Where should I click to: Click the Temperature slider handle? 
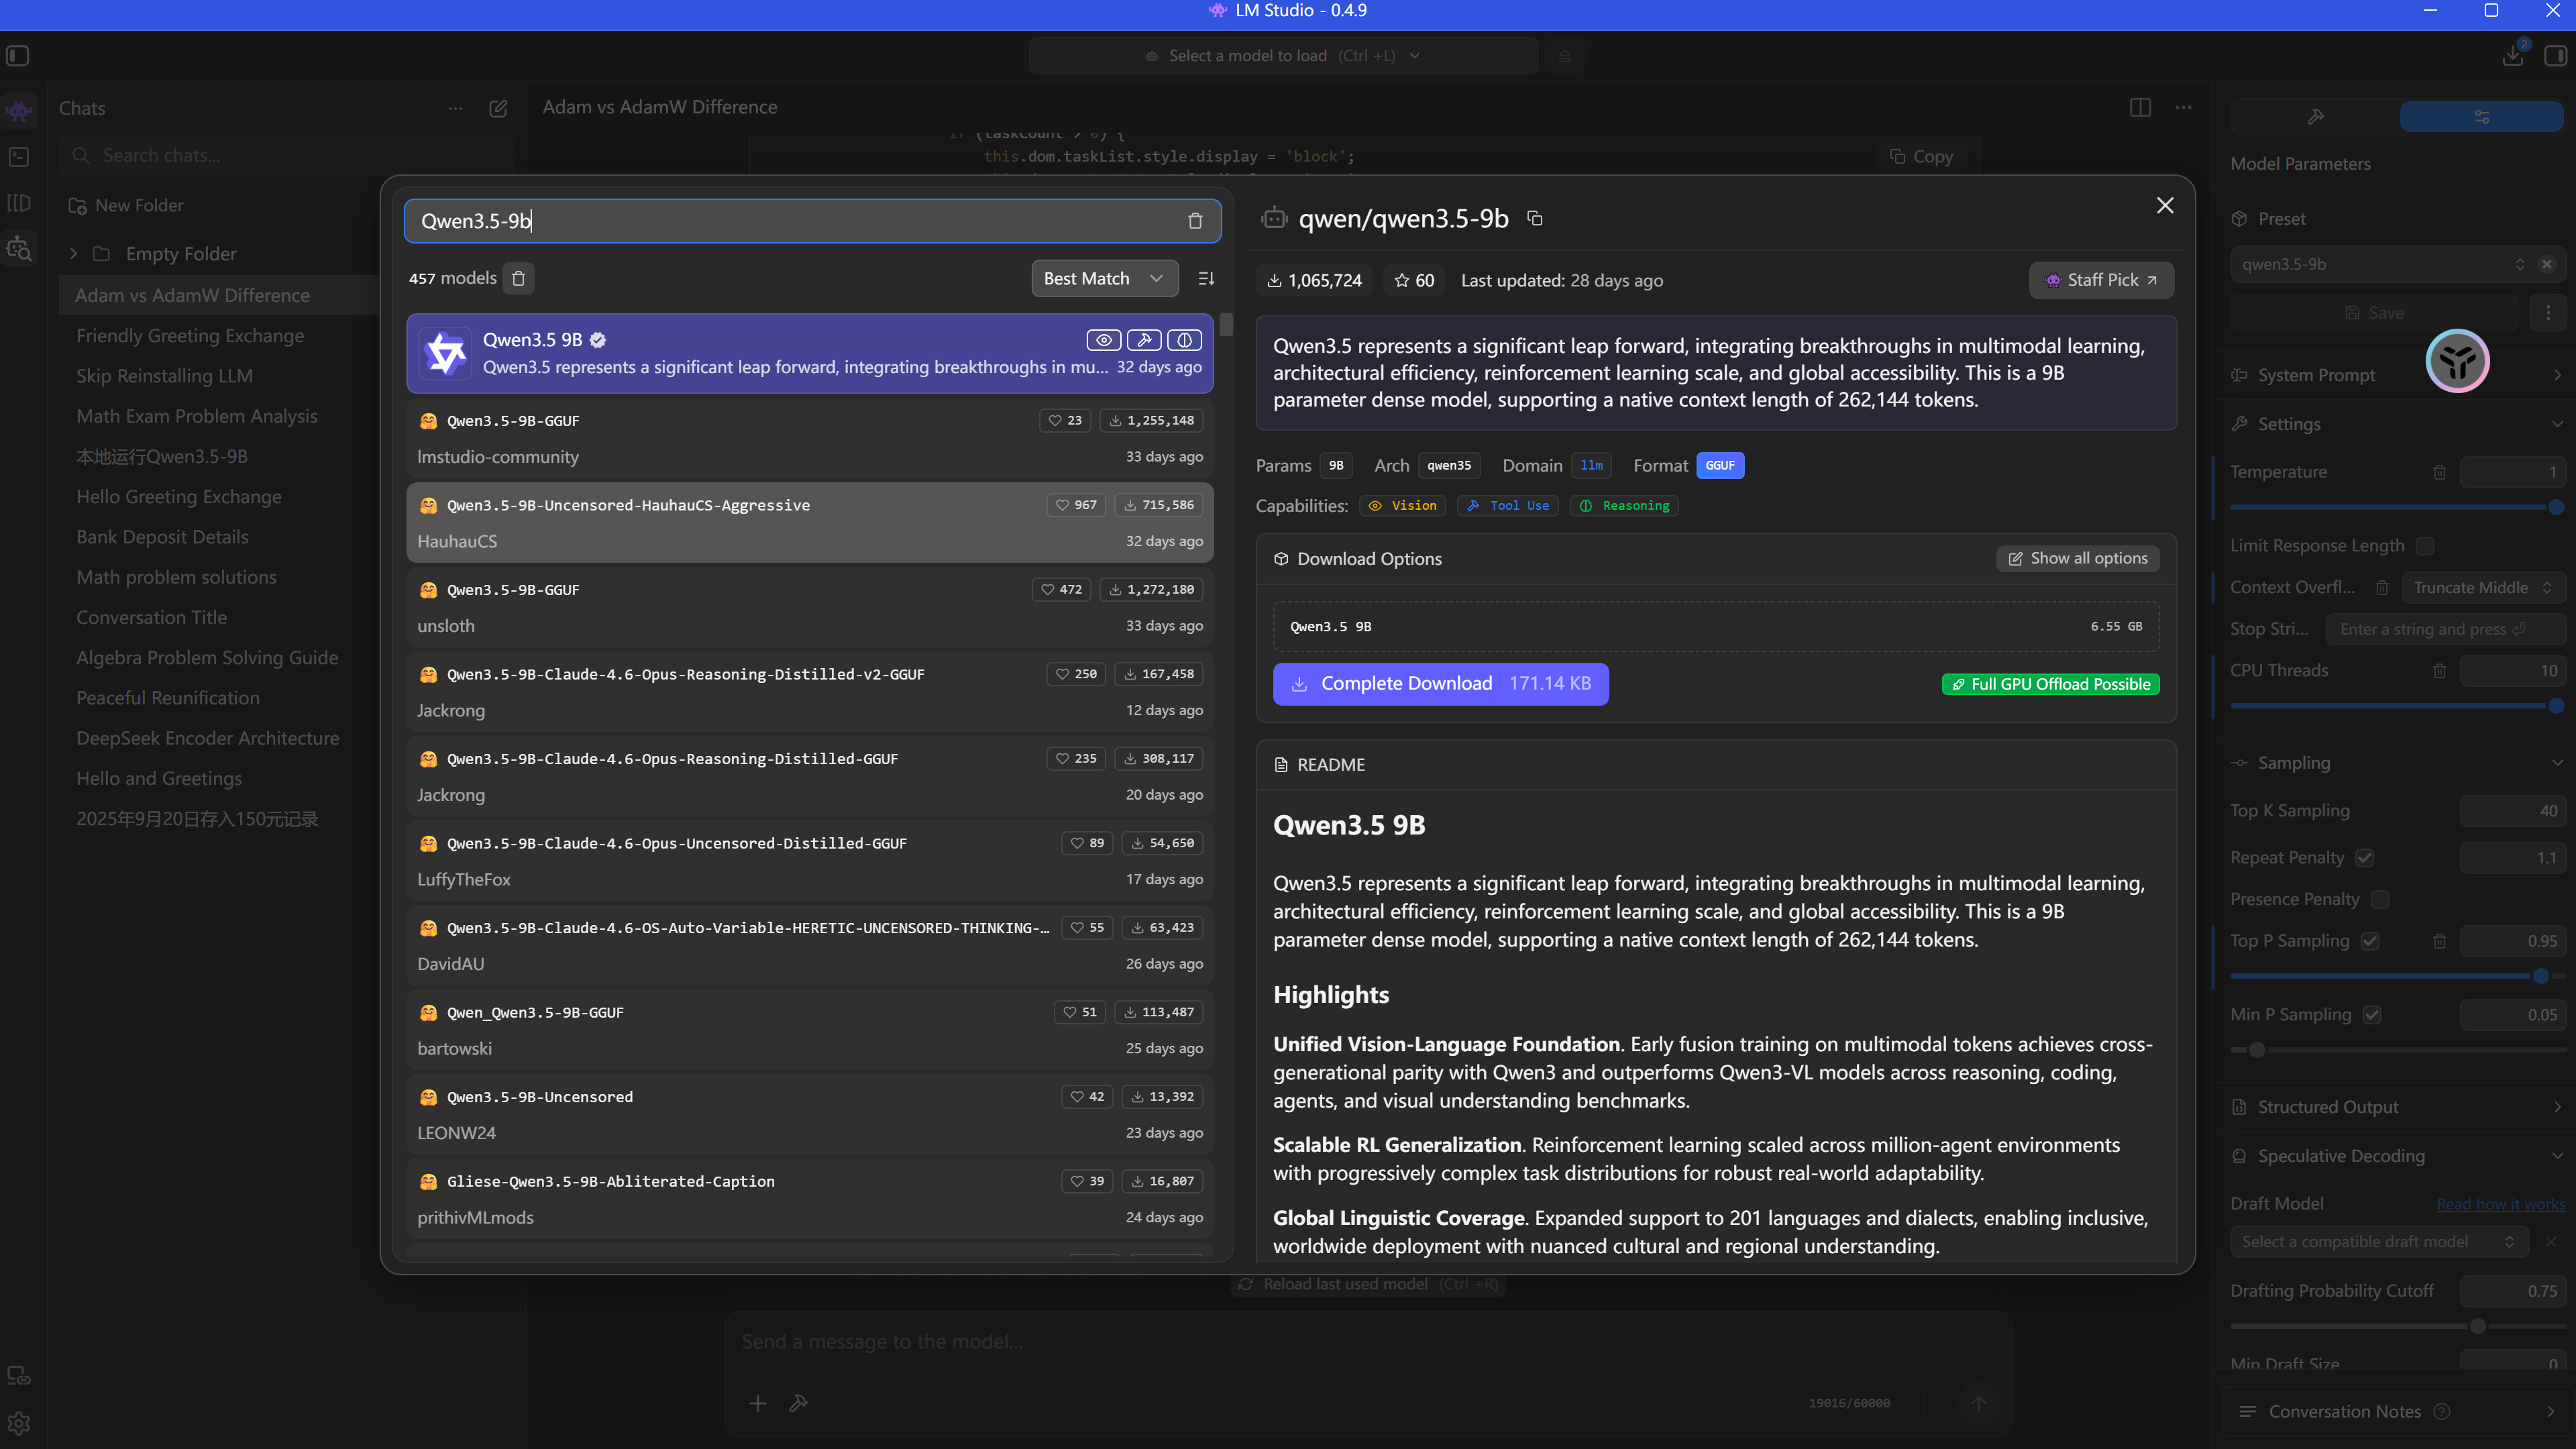coord(2556,507)
